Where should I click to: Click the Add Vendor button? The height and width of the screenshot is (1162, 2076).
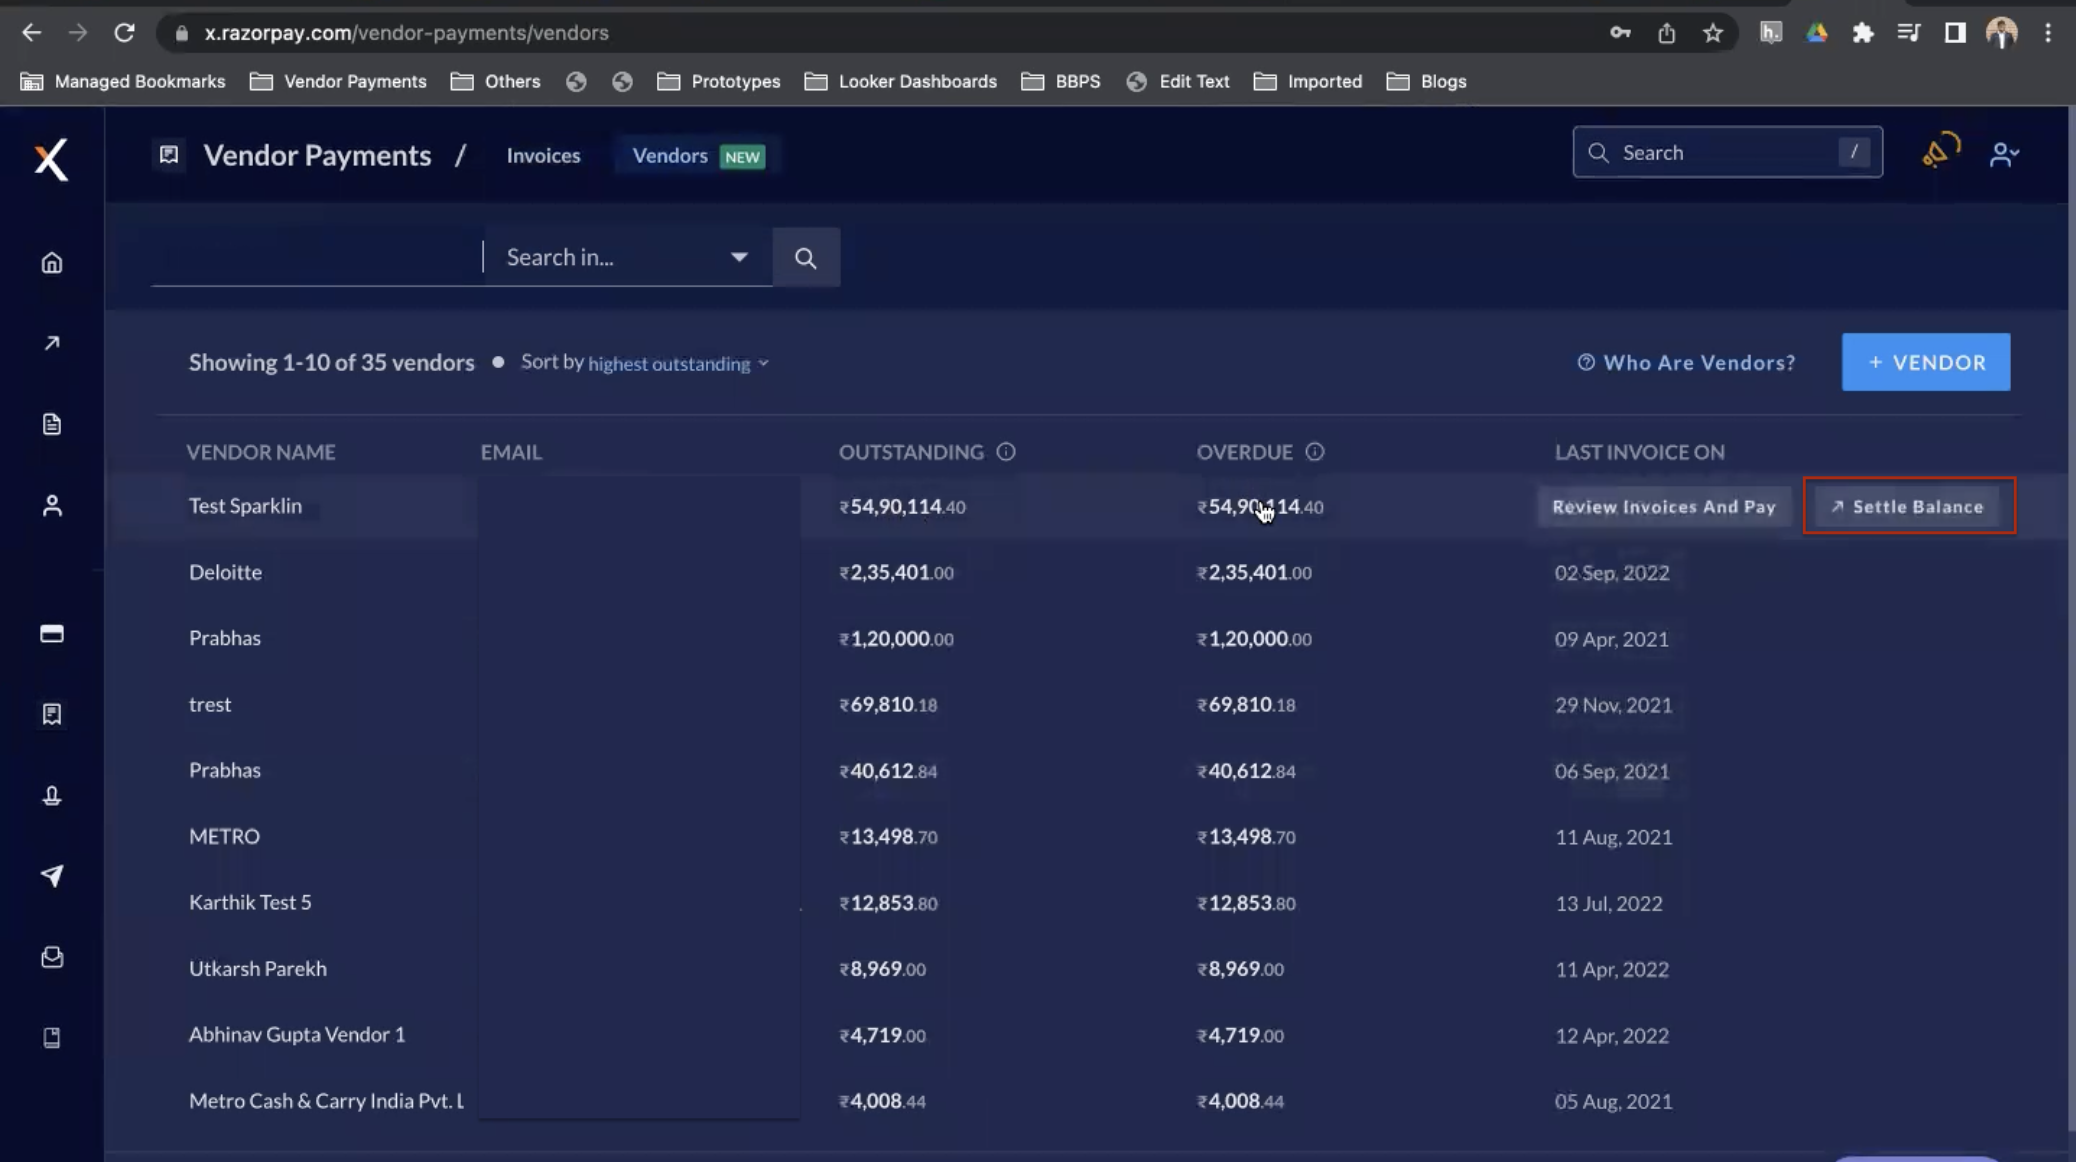coord(1926,362)
